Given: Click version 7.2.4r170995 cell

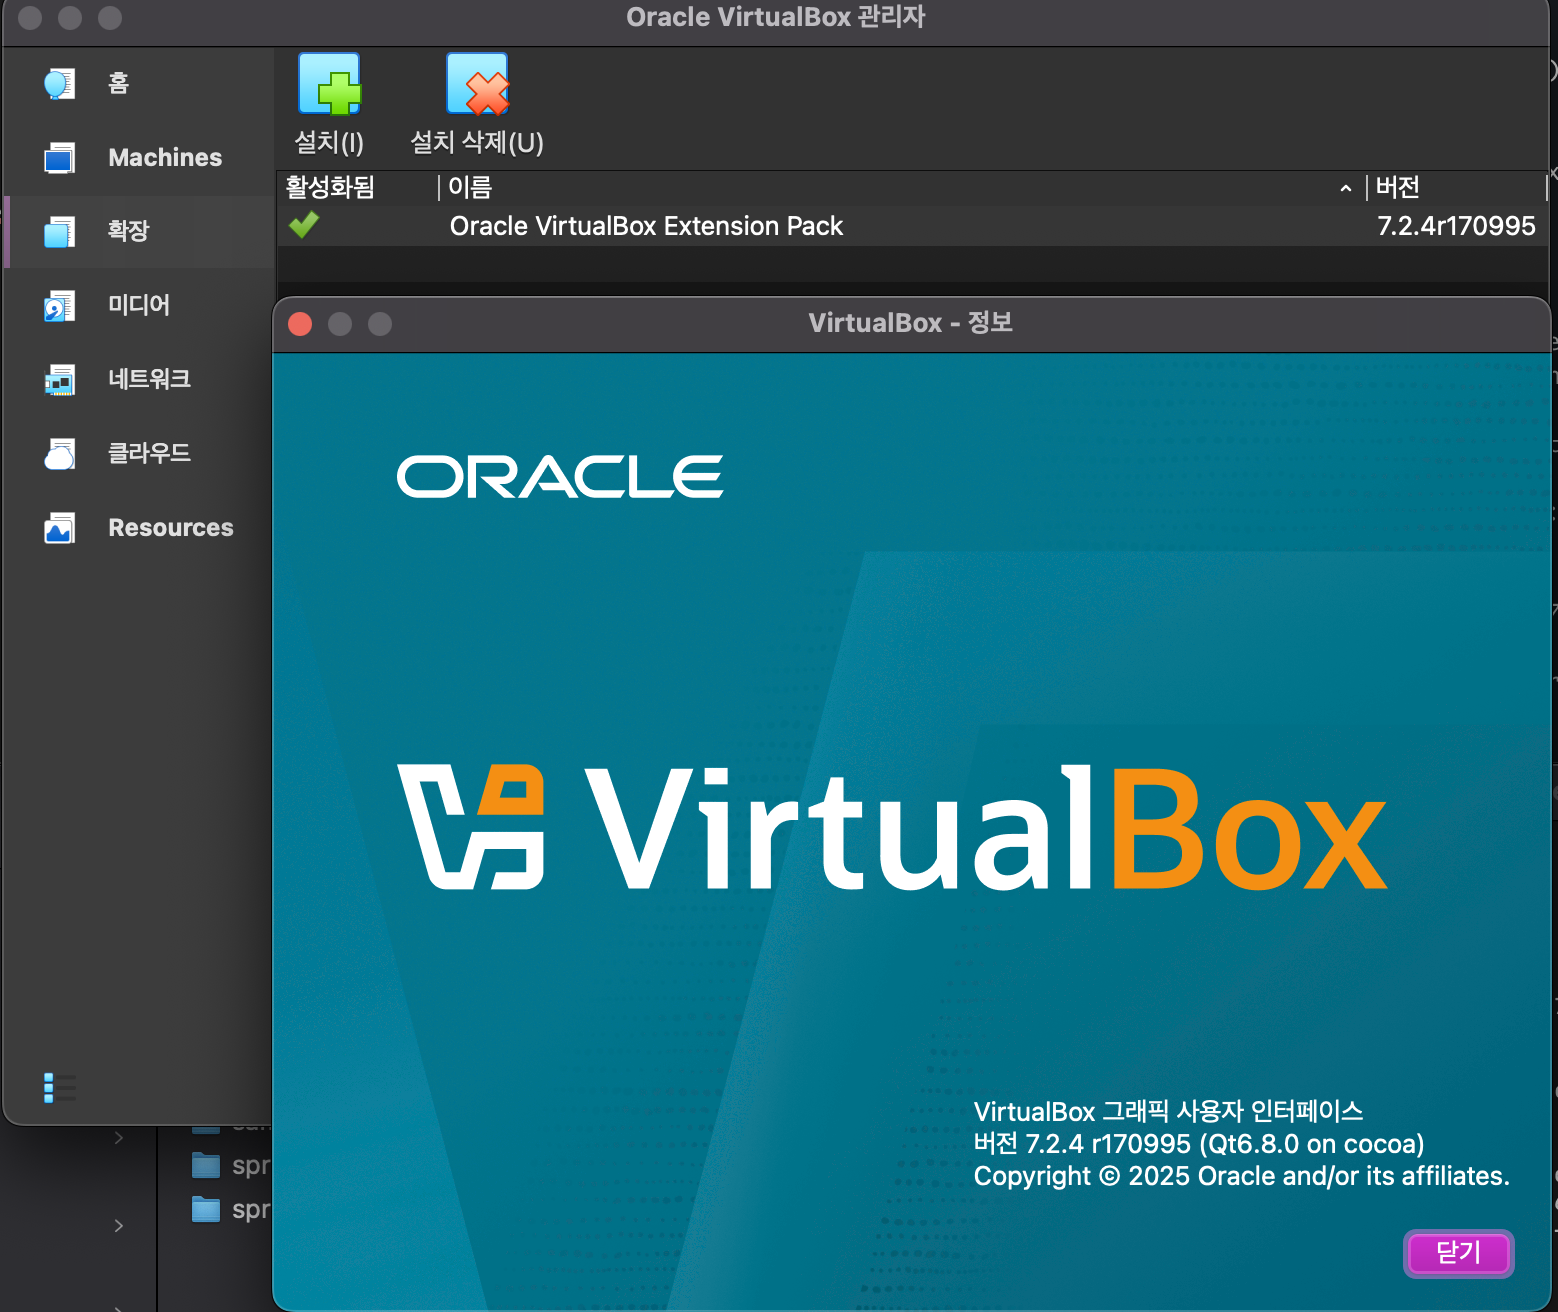Looking at the screenshot, I should pyautogui.click(x=1456, y=226).
